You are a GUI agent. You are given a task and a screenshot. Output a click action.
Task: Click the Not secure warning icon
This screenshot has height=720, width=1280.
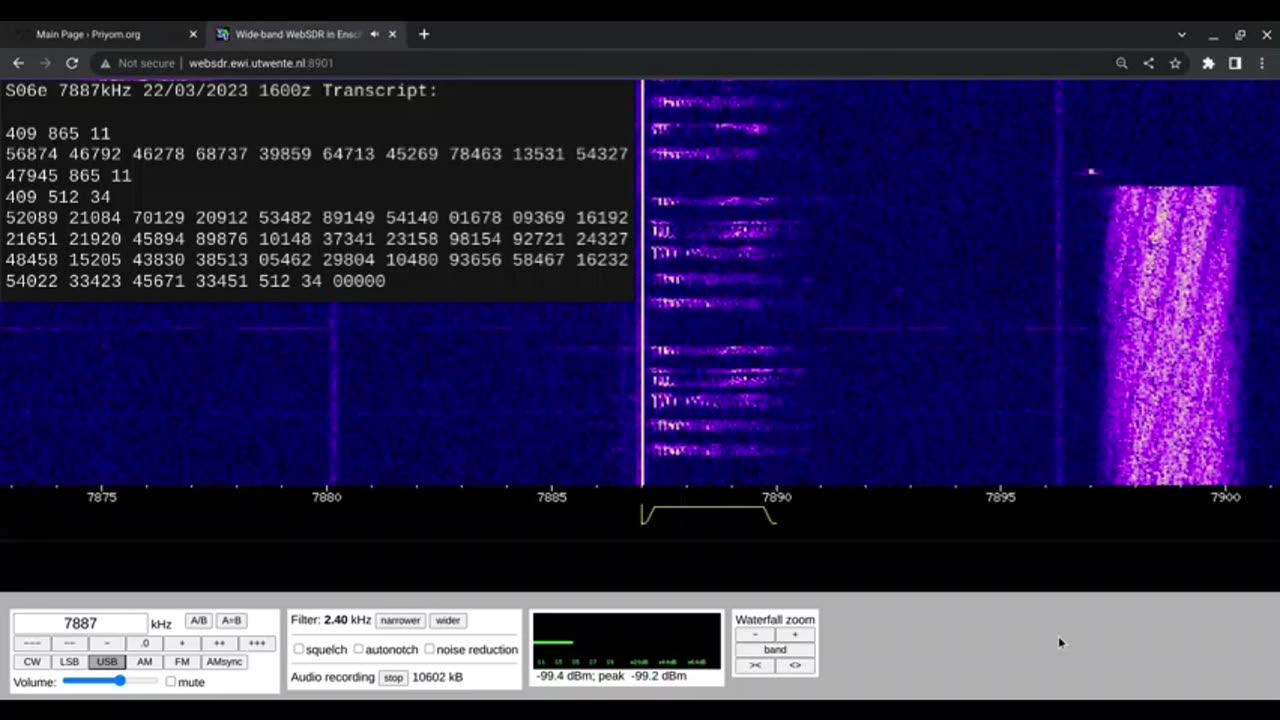(x=105, y=63)
